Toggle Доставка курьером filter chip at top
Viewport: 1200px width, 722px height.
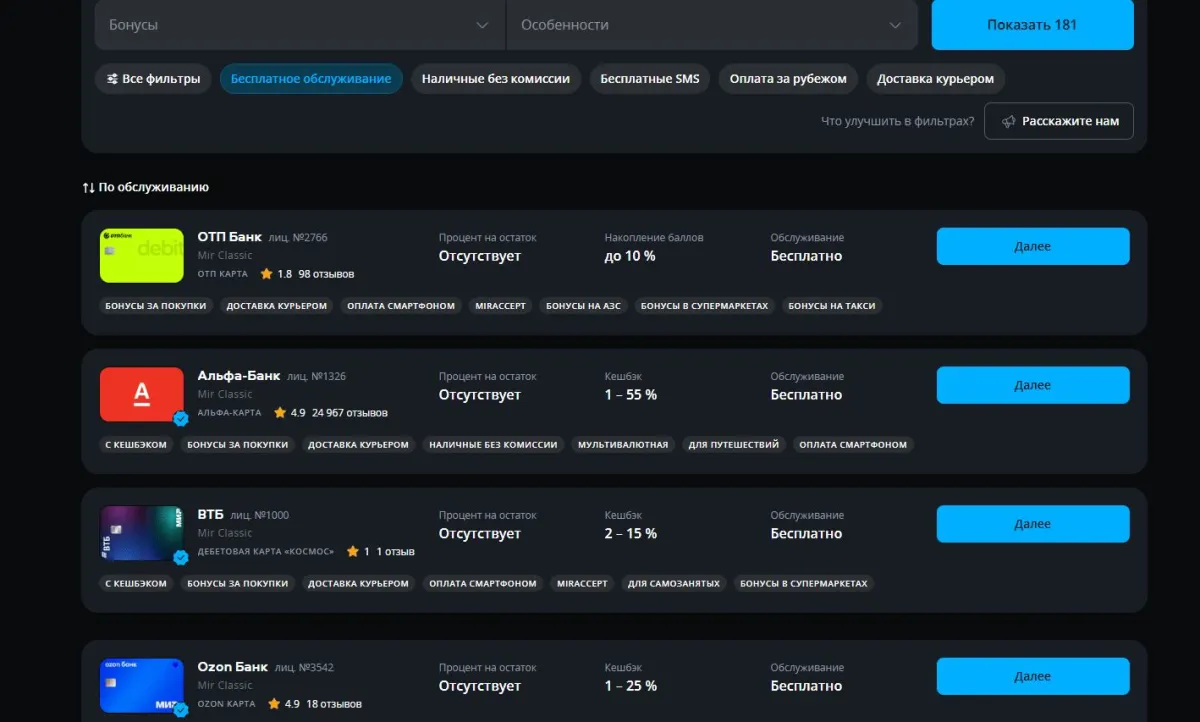[x=936, y=79]
